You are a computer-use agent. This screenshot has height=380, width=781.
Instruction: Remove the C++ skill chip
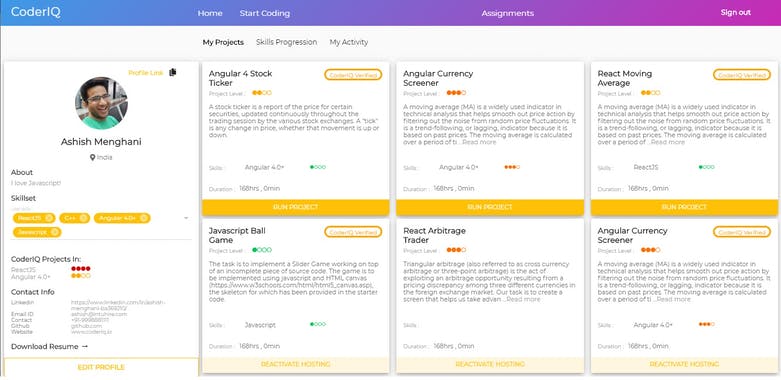click(x=83, y=218)
